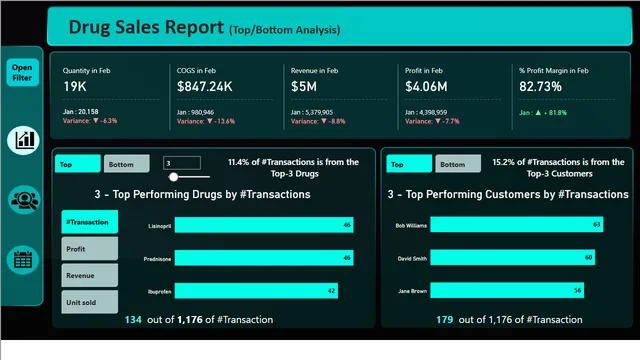Click the Jan : 4,398,959 profit text
640x360 pixels.
click(426, 112)
